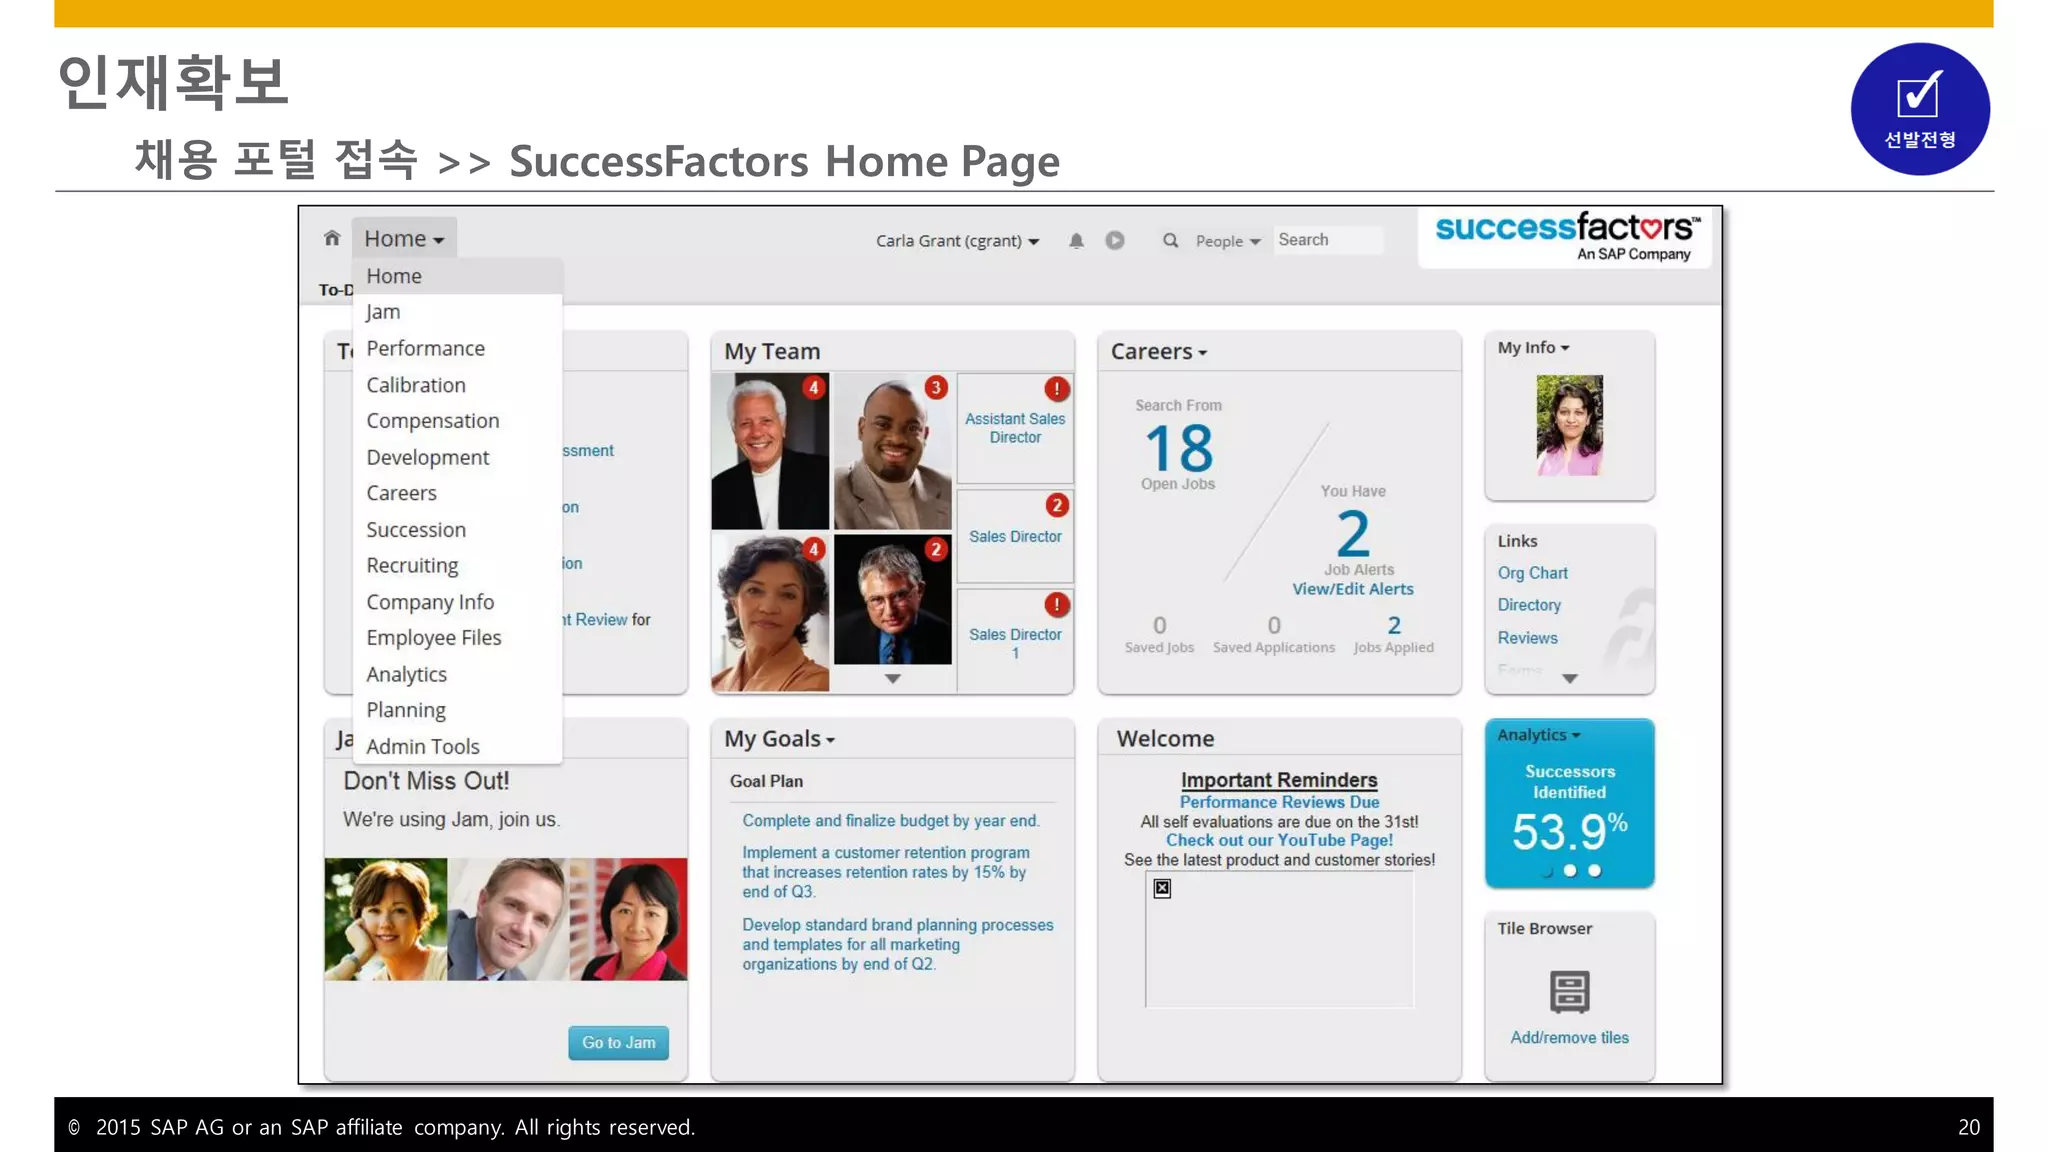Select Home in the navigation menu
2048x1152 pixels.
coord(458,276)
